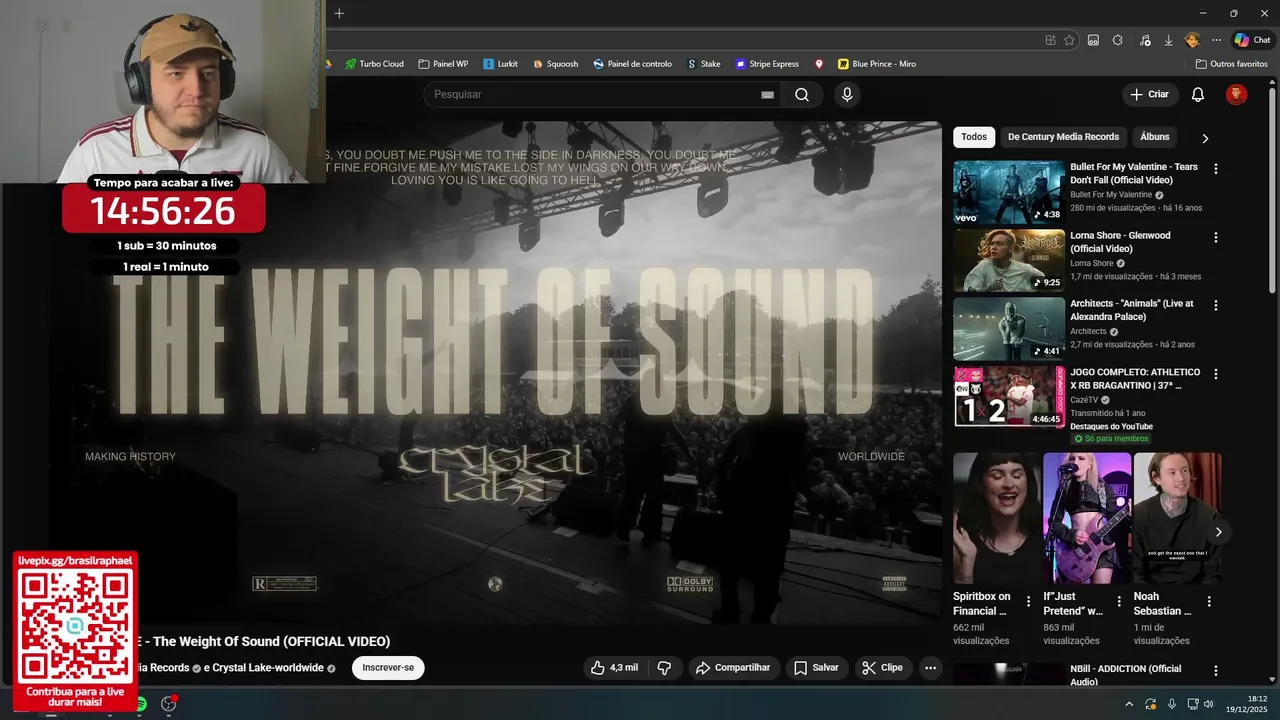This screenshot has width=1280, height=720.
Task: Show hidden tray icons chevron
Action: coord(1129,704)
